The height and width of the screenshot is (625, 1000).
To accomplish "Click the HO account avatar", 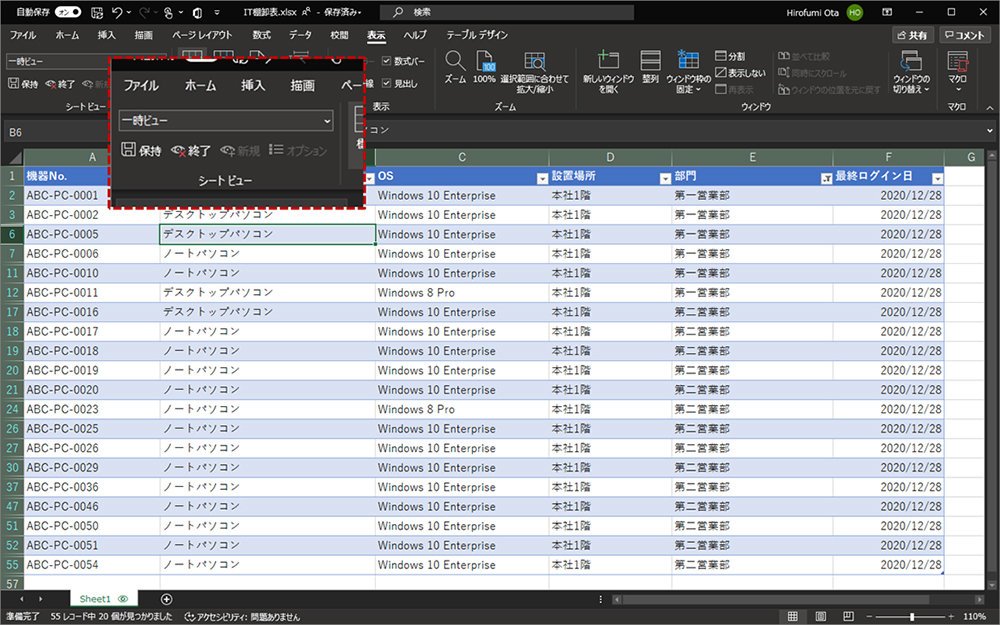I will tap(855, 12).
